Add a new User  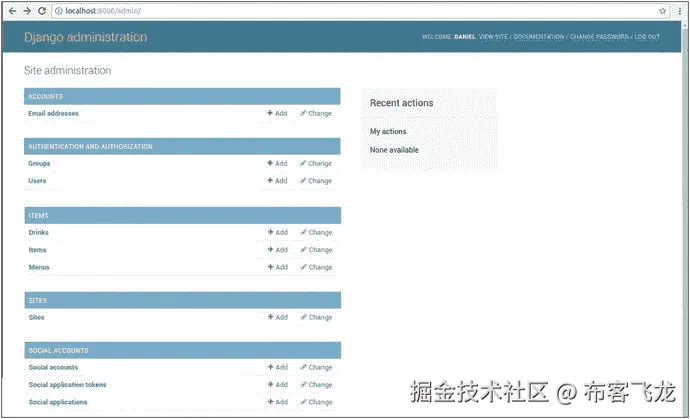(277, 181)
